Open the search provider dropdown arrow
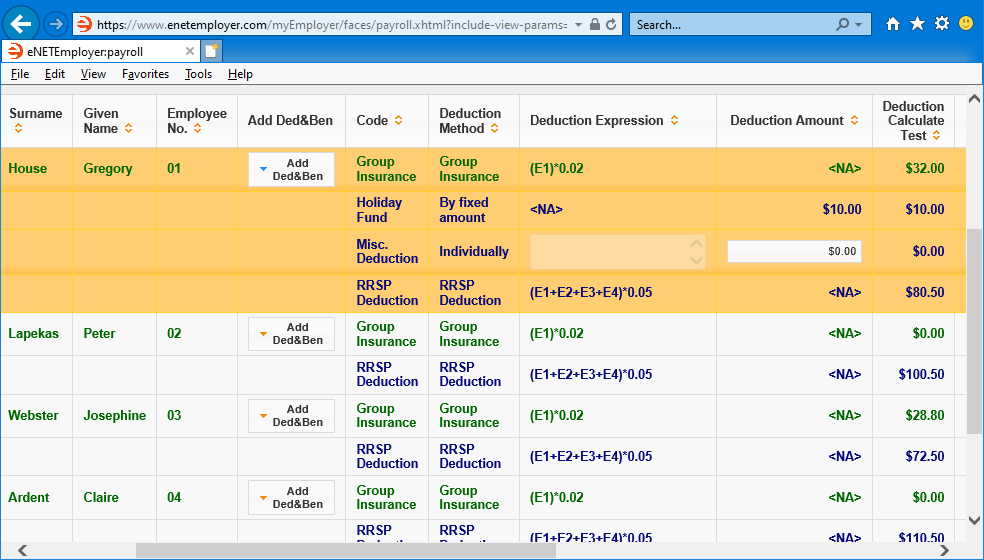This screenshot has height=560, width=984. click(x=858, y=25)
